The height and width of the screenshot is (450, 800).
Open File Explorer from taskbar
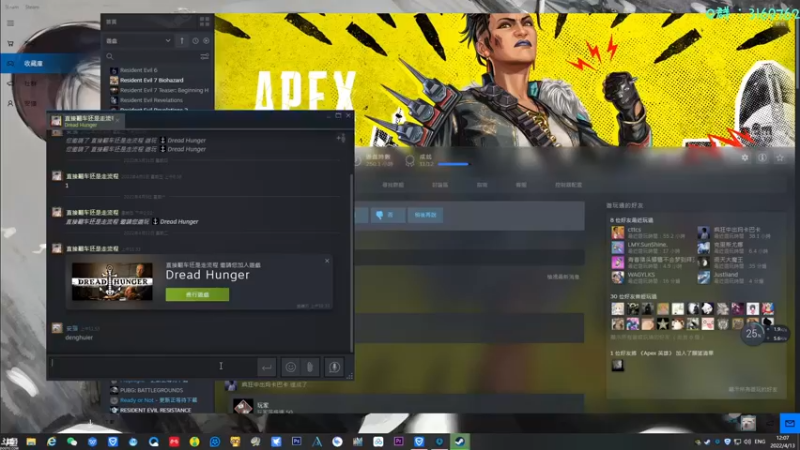[x=31, y=442]
